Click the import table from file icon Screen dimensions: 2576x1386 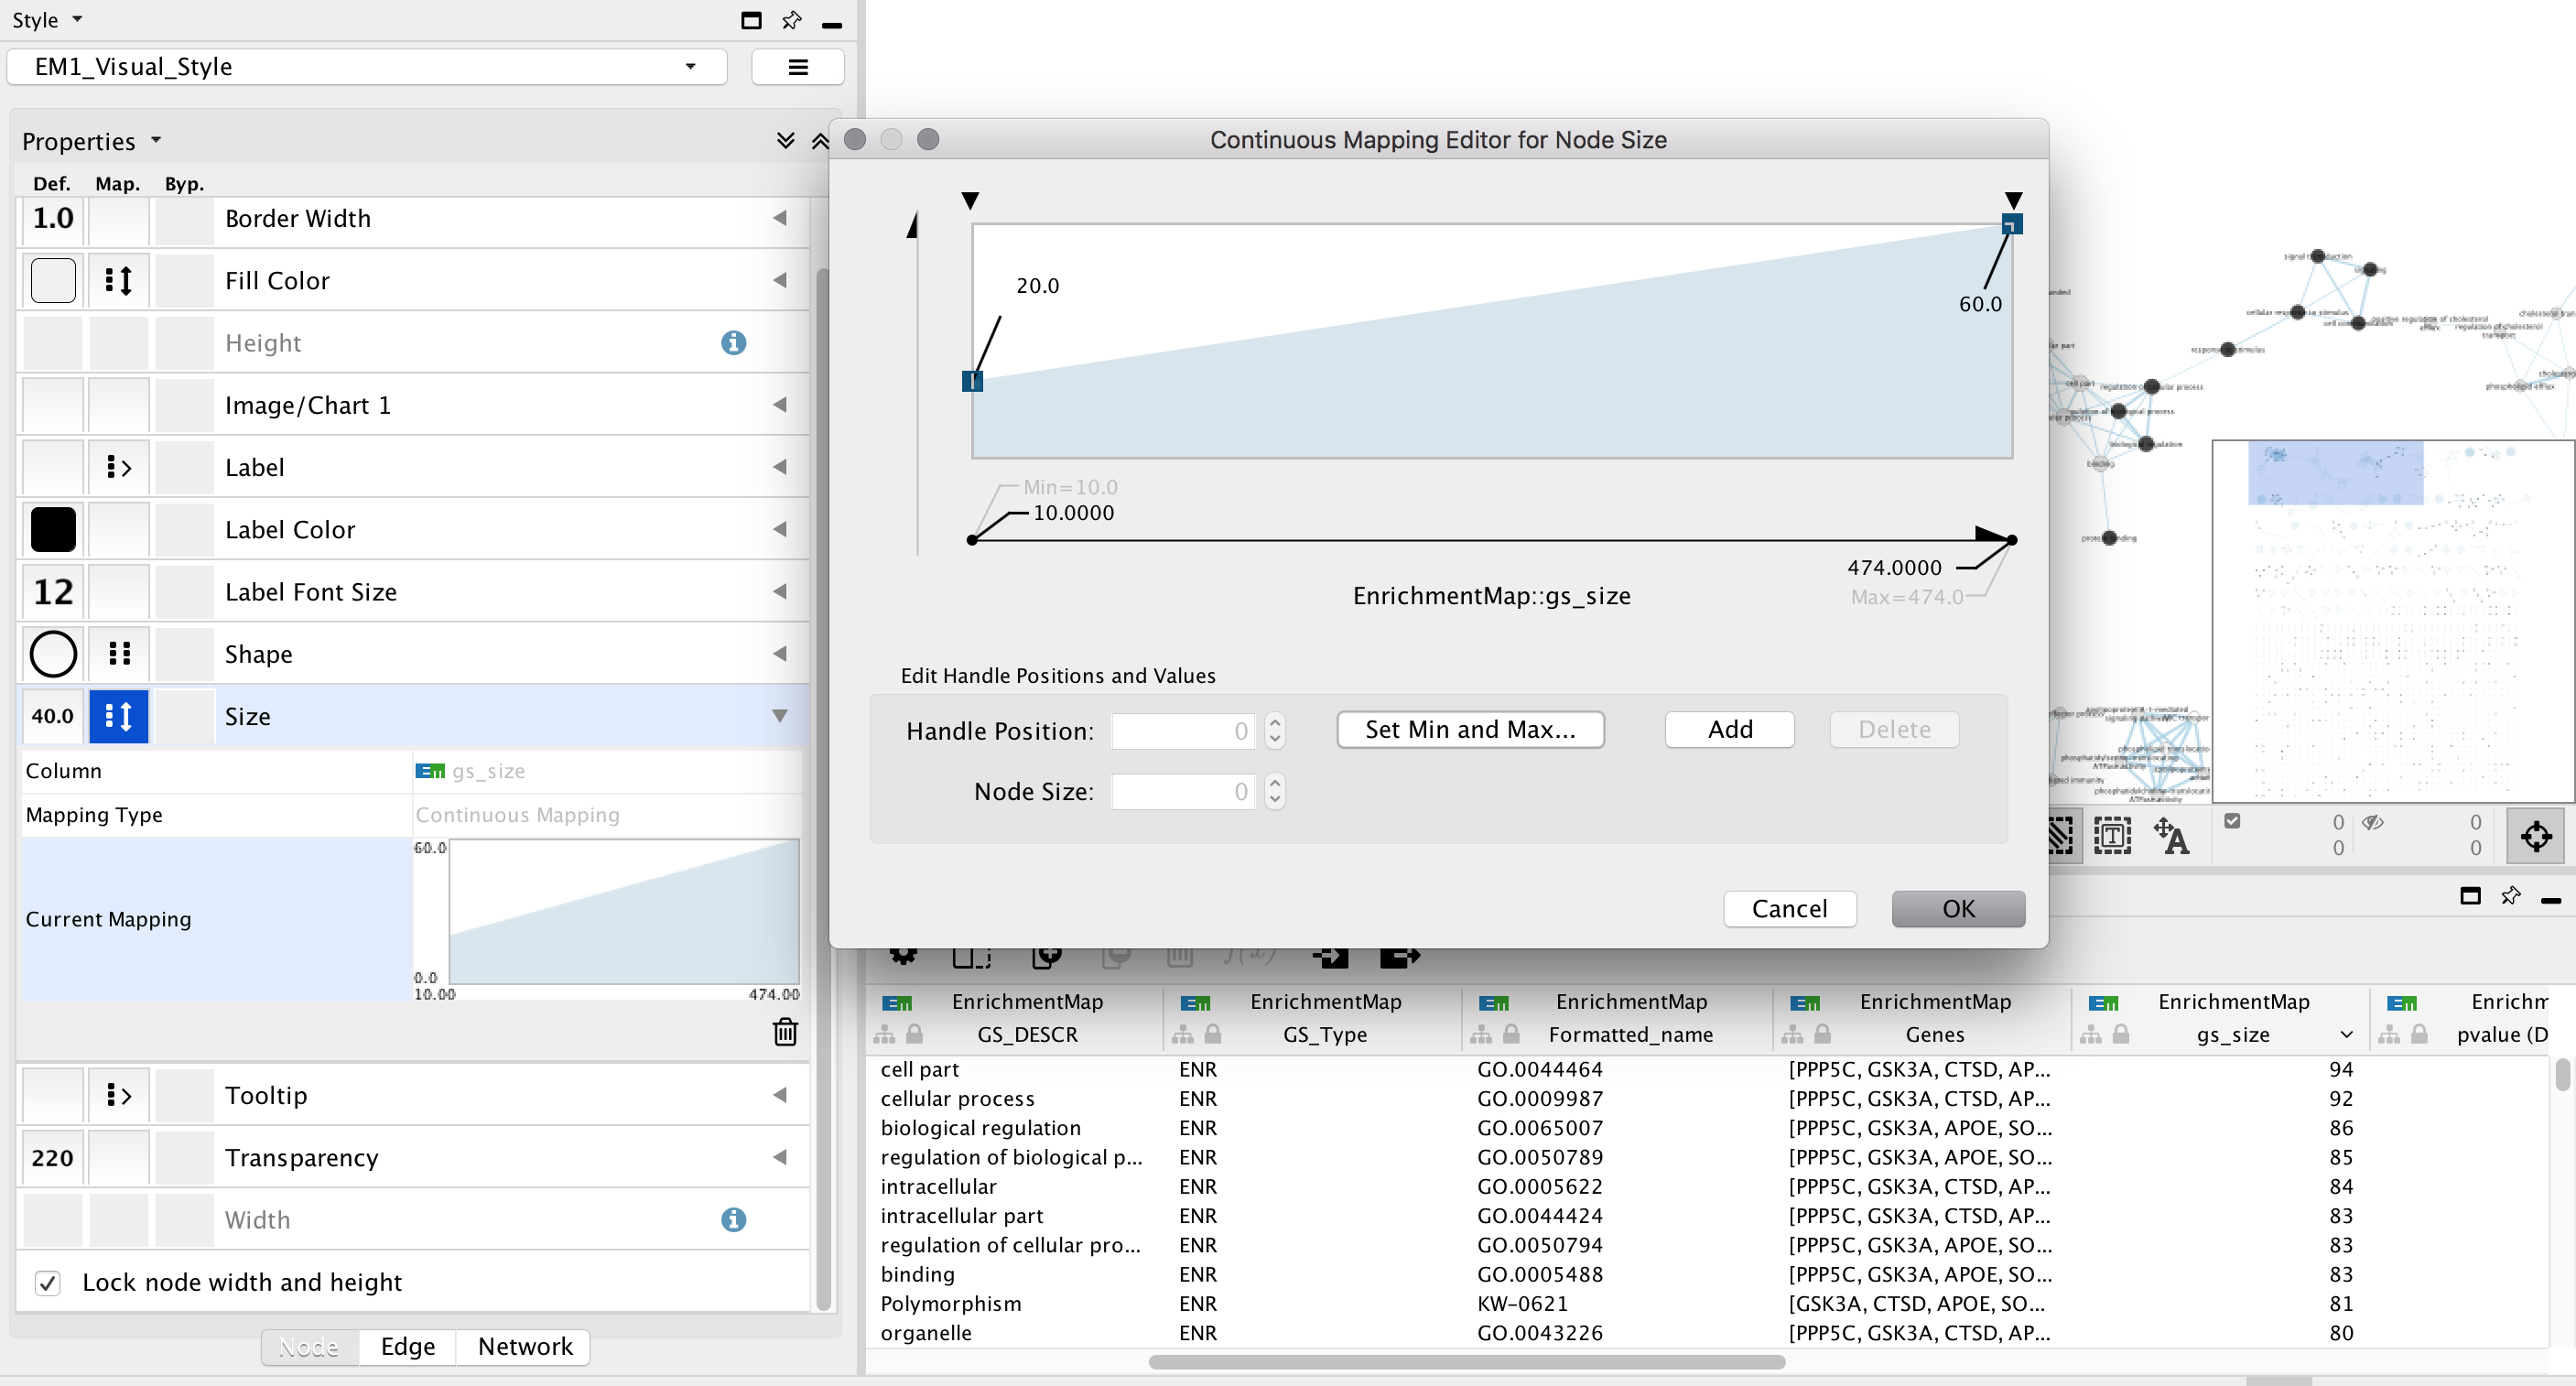1330,955
